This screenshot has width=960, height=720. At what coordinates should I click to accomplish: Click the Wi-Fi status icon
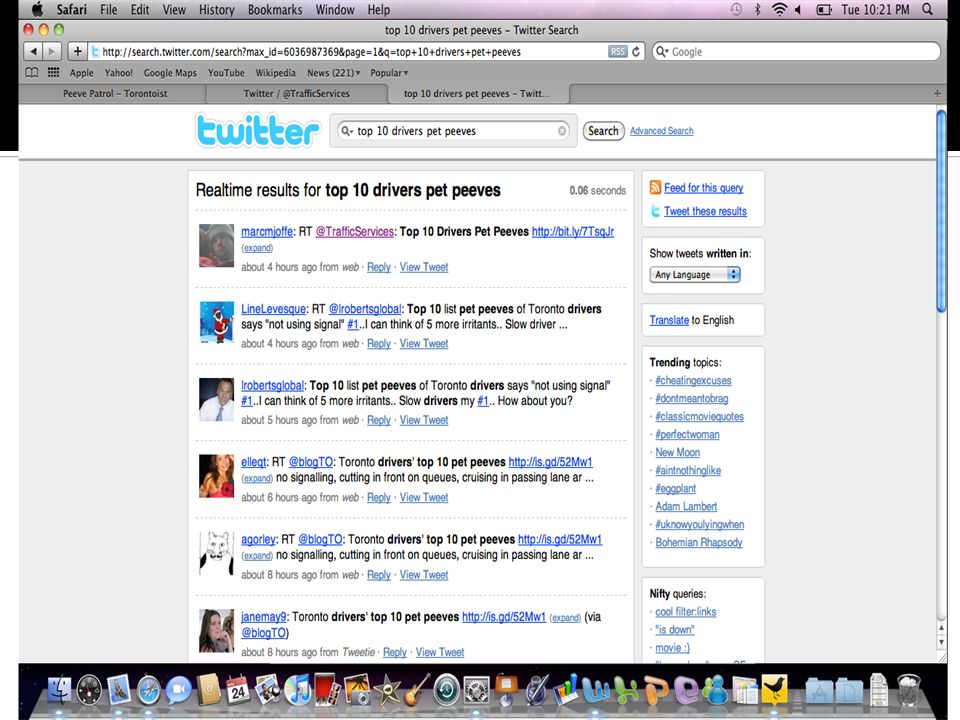(x=779, y=9)
